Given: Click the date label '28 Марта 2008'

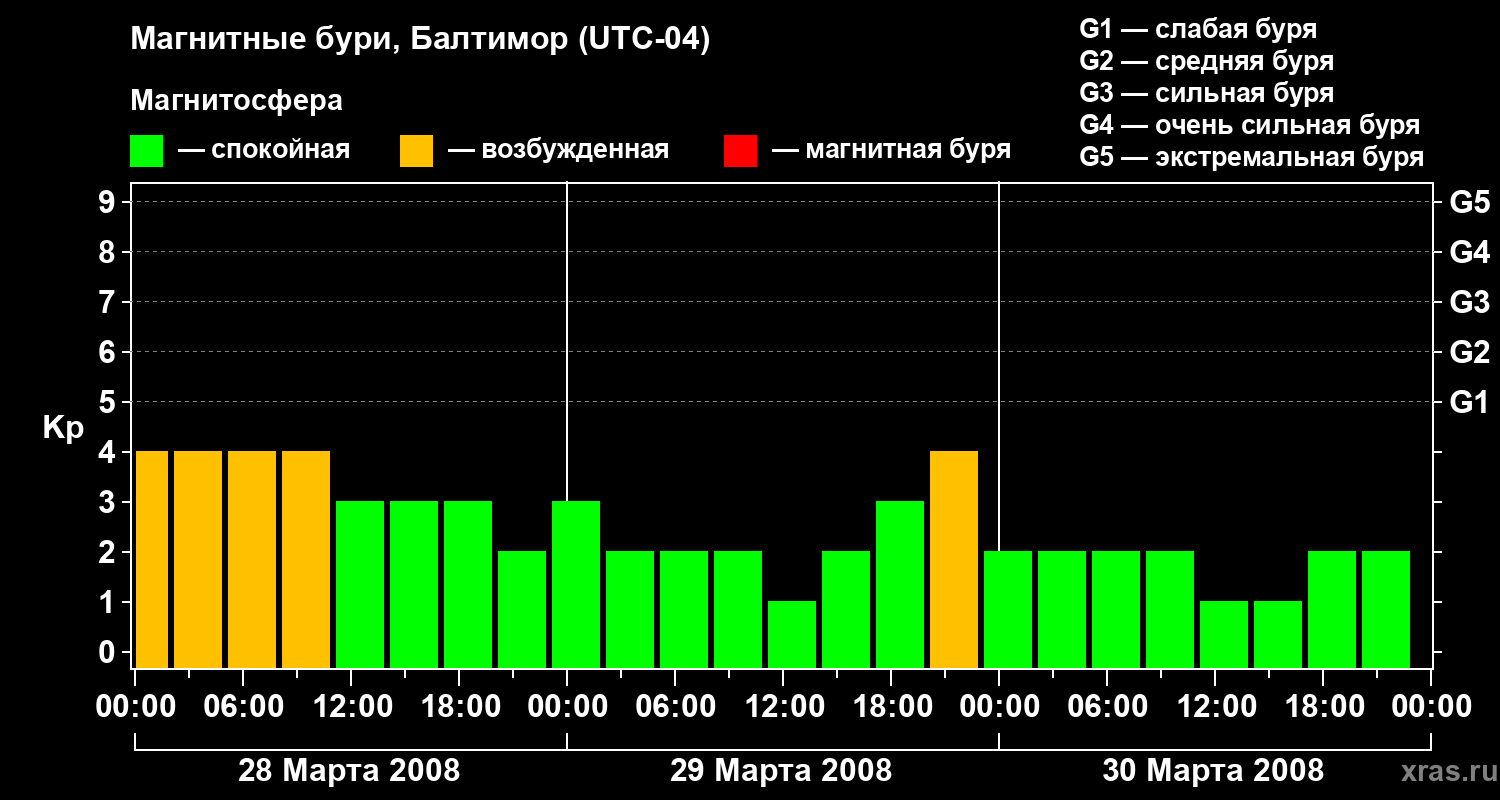Looking at the screenshot, I should pos(349,770).
